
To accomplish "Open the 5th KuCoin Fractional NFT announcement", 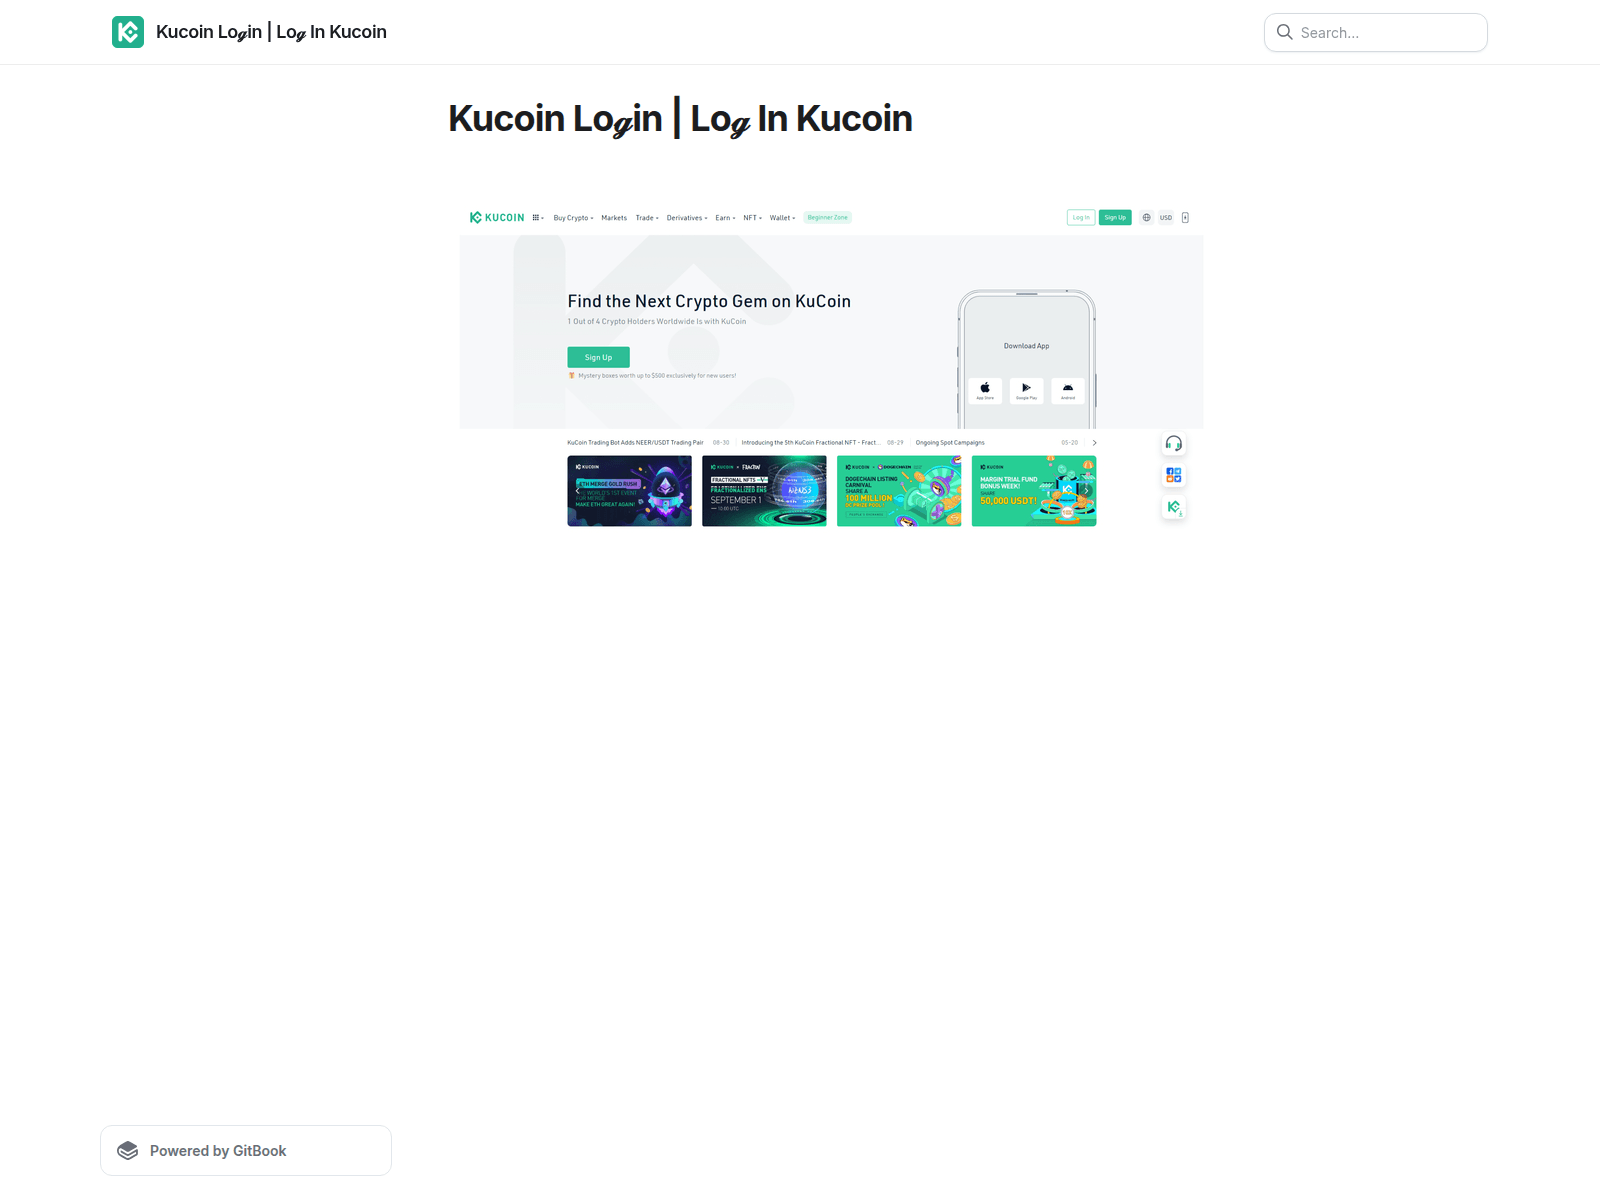I will click(x=810, y=442).
